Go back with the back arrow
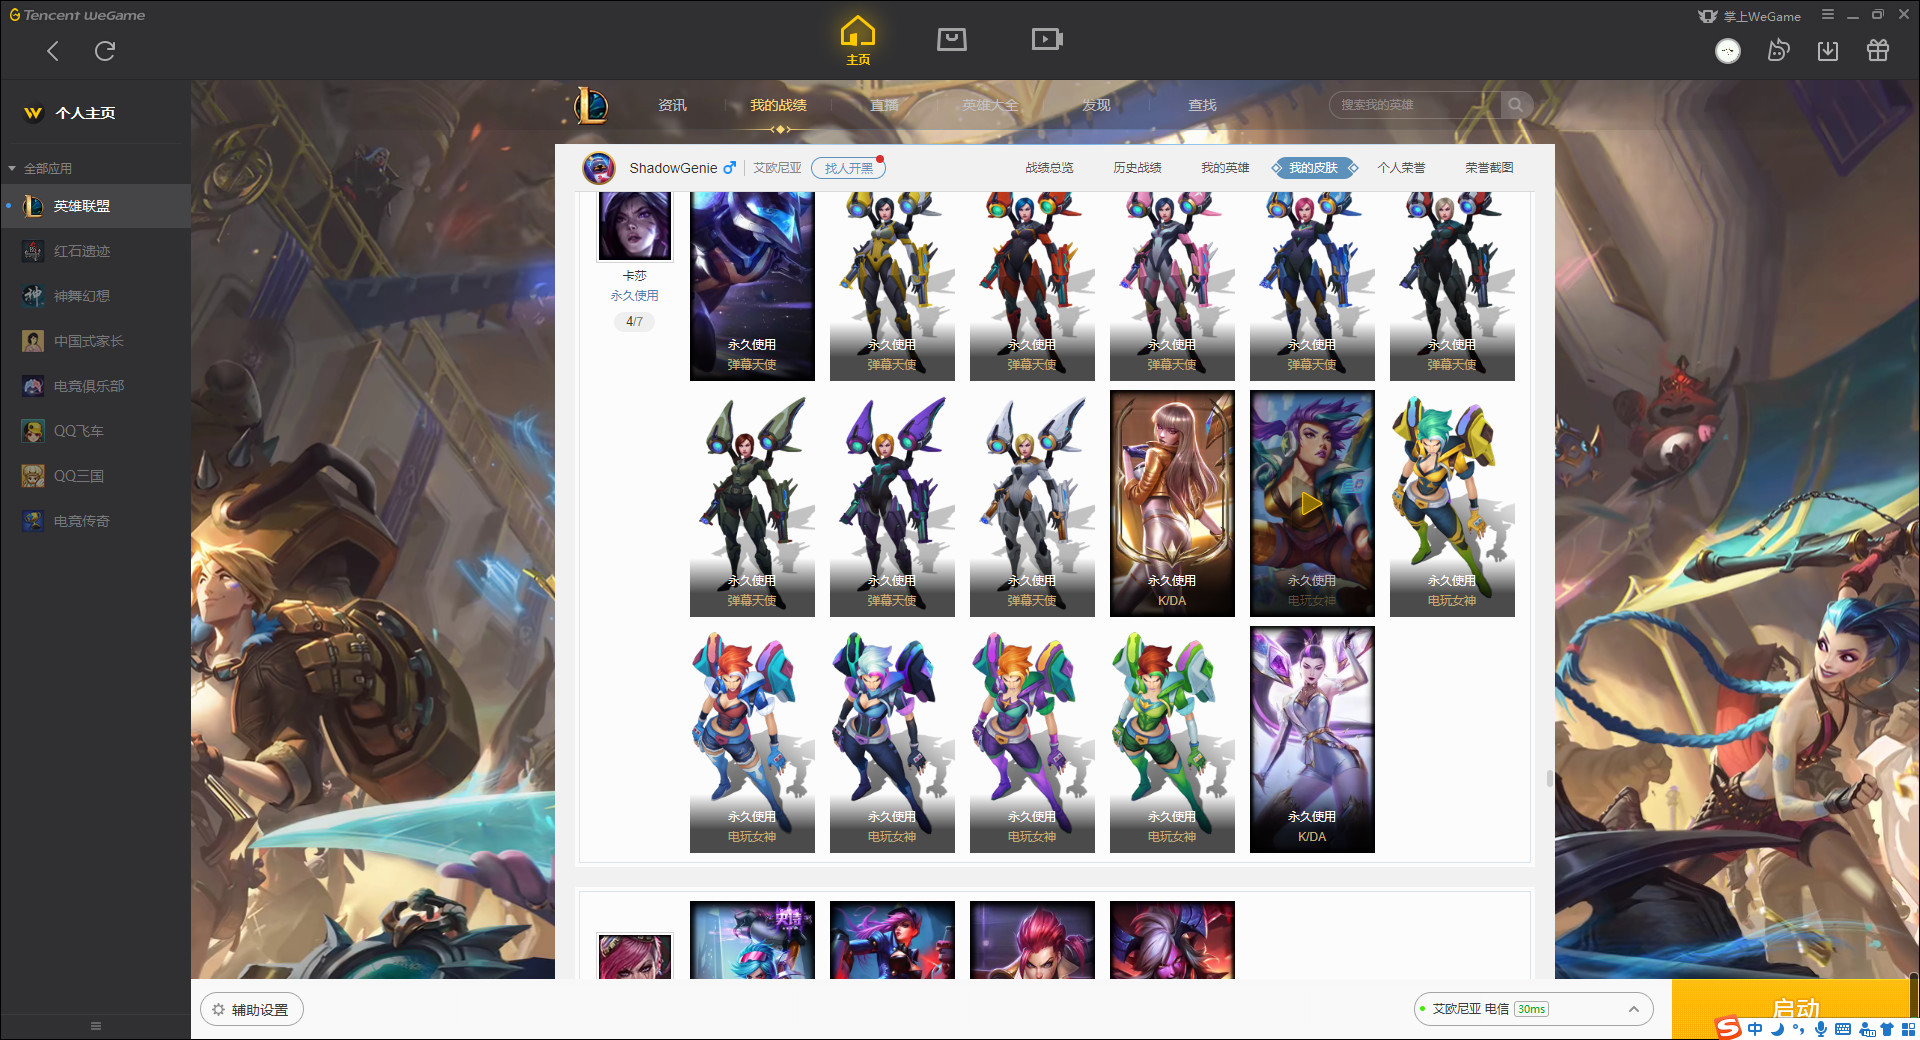 click(53, 51)
